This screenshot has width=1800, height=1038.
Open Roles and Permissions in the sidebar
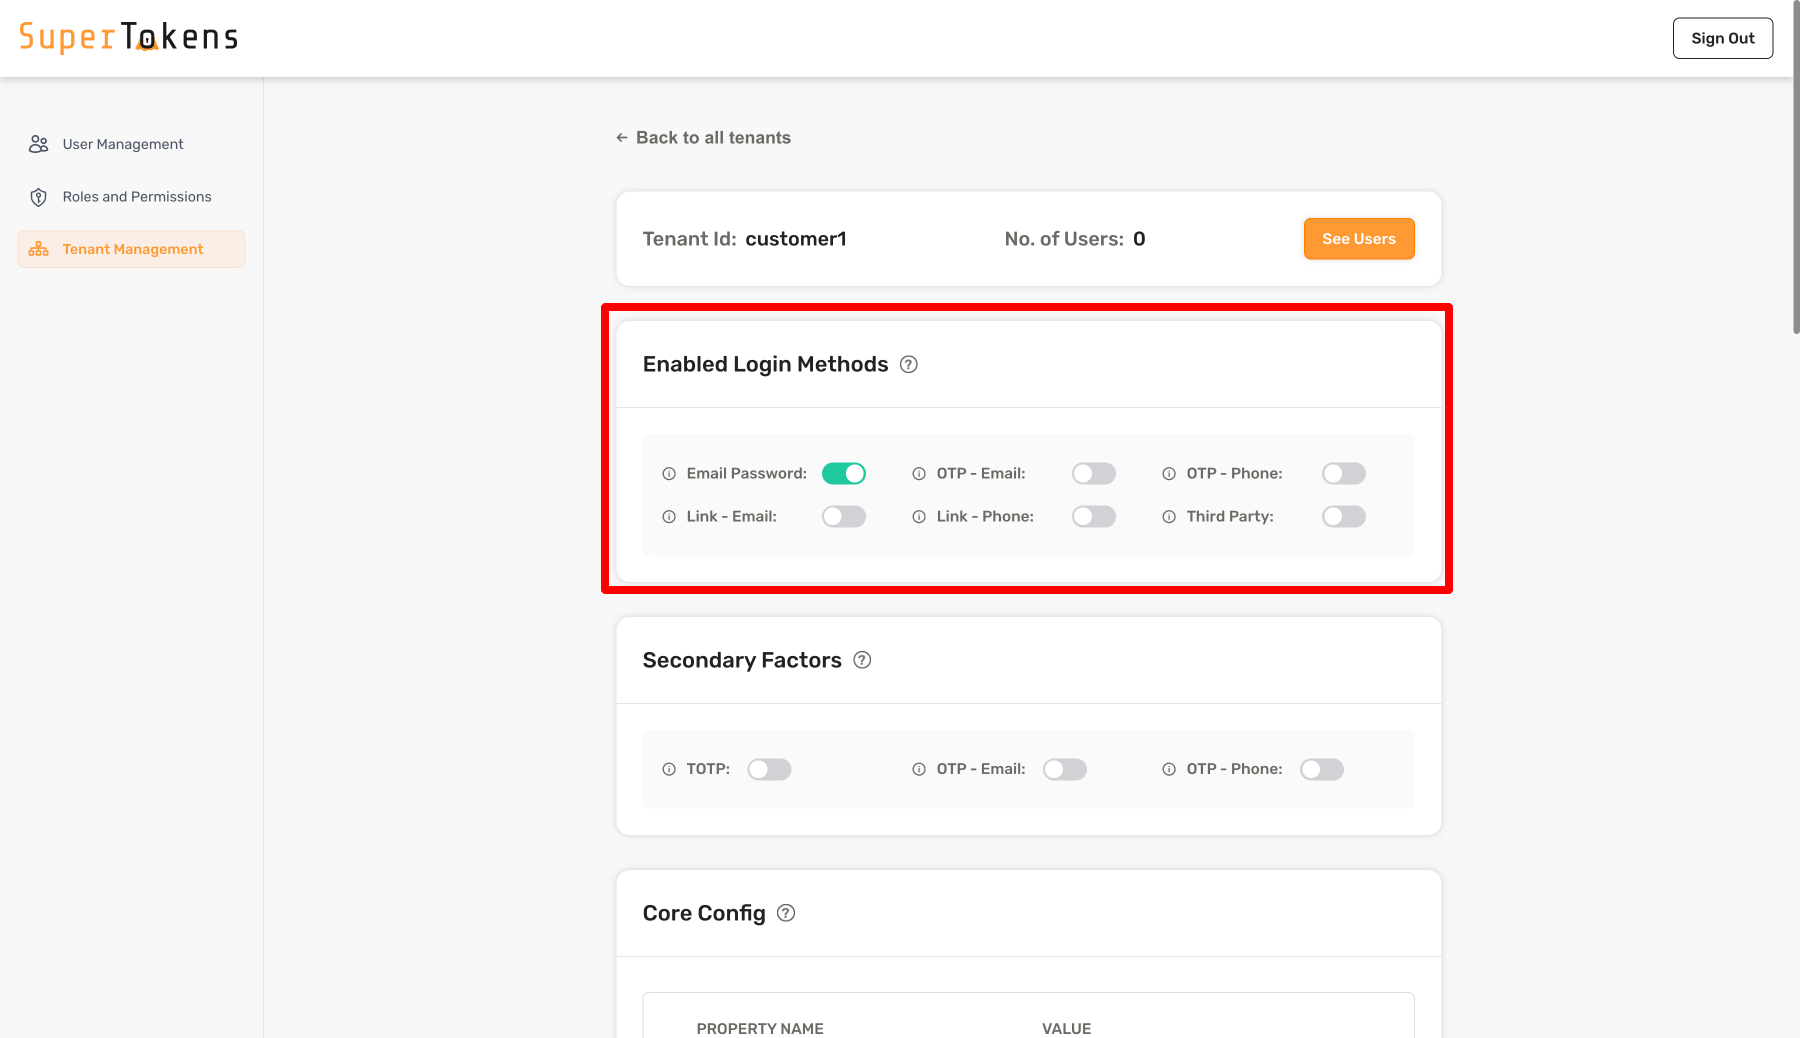[136, 197]
